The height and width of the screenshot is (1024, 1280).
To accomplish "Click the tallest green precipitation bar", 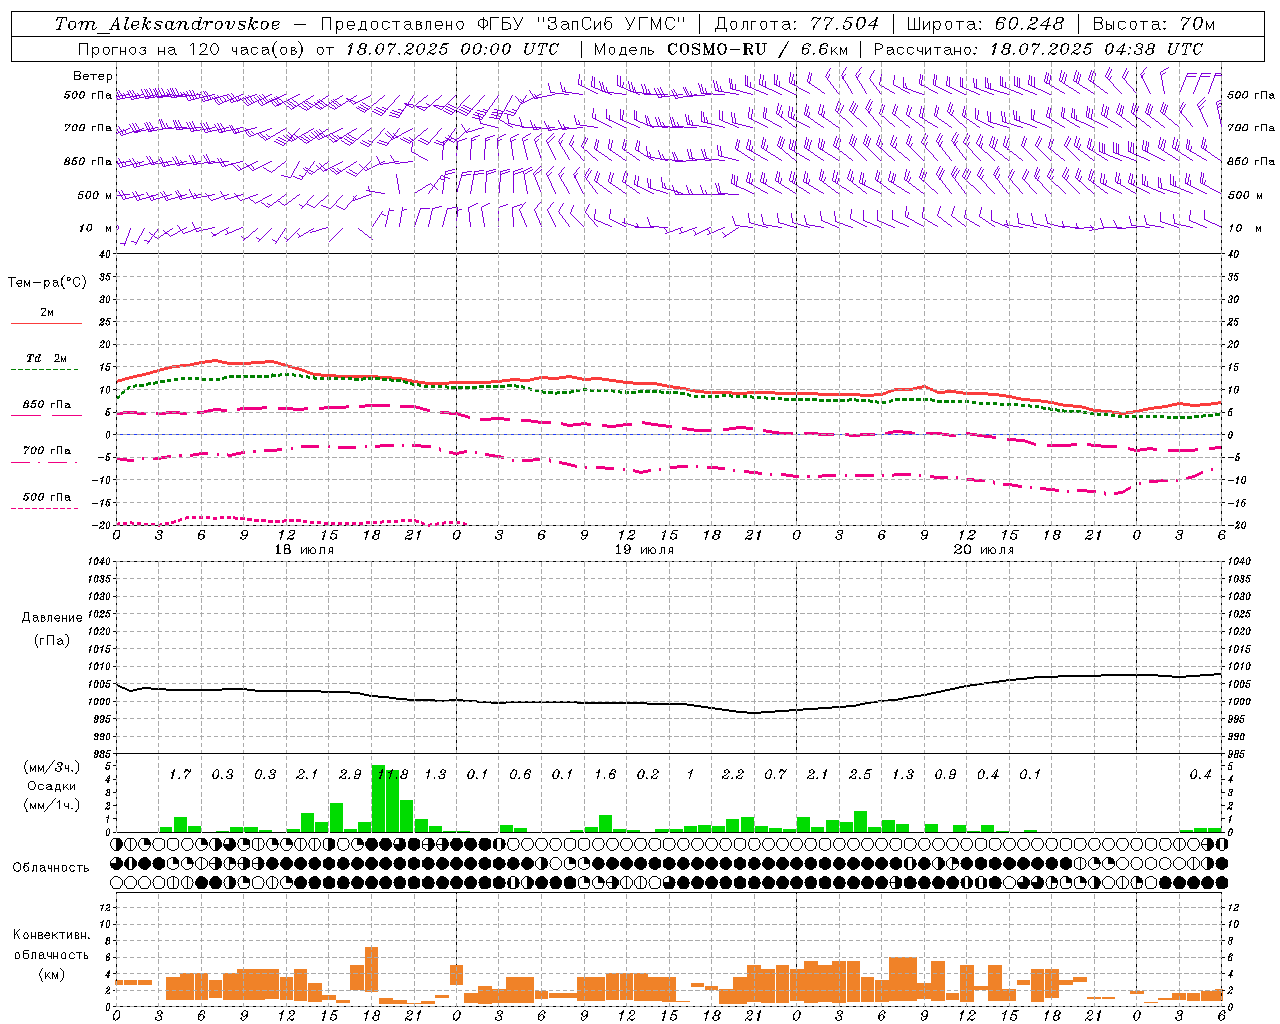I will point(378,798).
